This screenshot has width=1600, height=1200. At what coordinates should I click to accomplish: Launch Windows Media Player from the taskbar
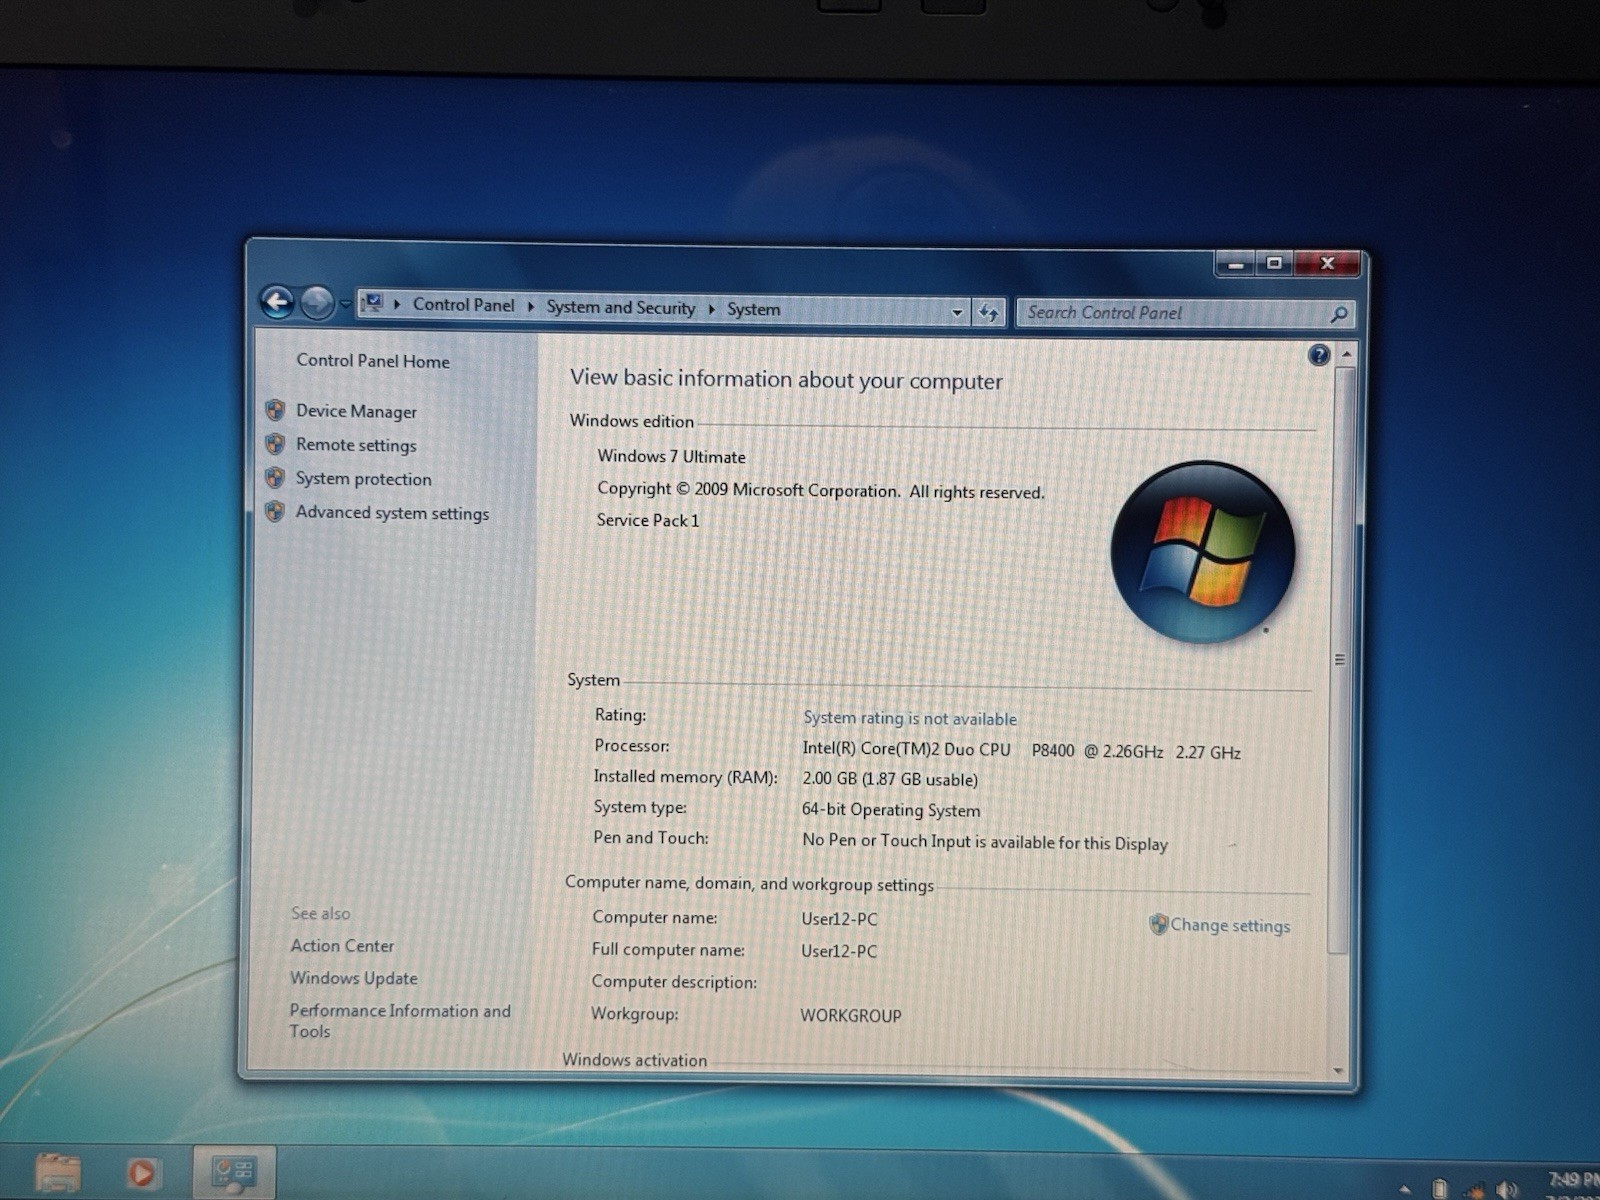click(x=141, y=1172)
